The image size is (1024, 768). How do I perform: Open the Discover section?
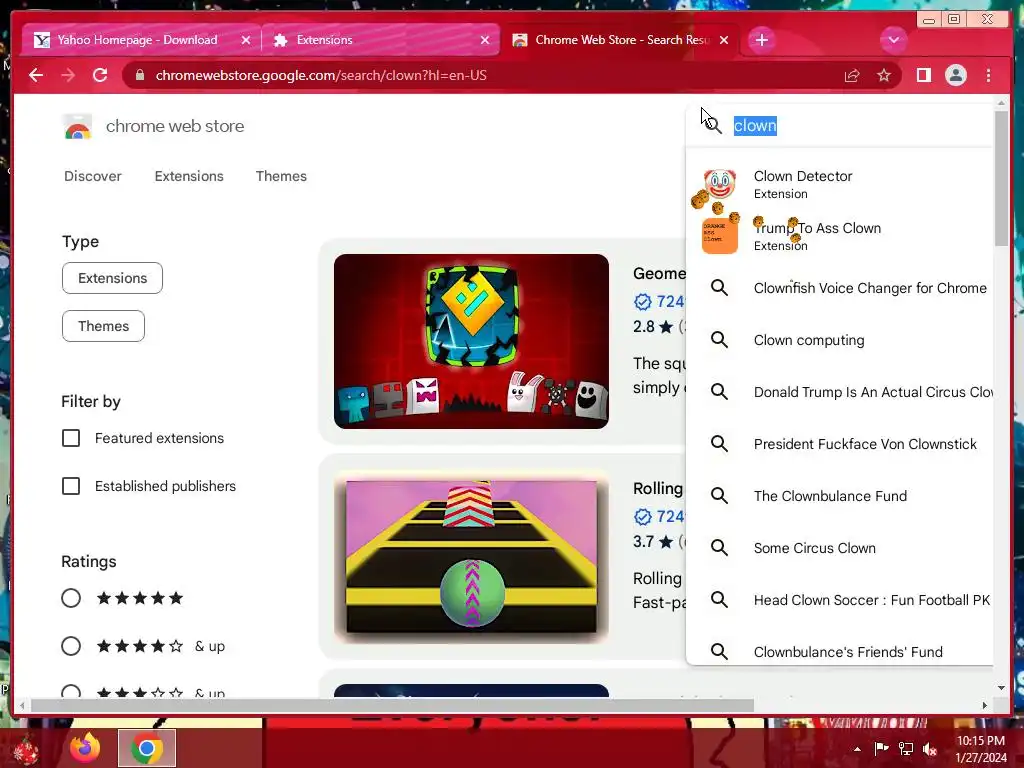click(x=93, y=176)
